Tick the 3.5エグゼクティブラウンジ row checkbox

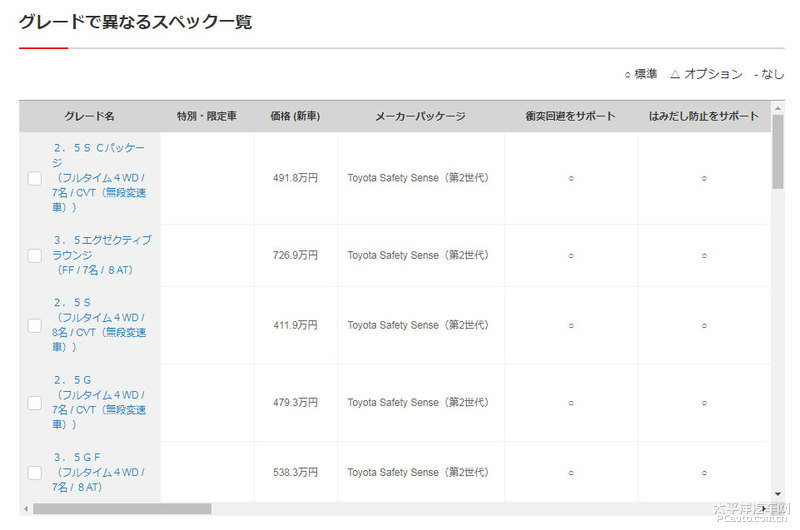34,255
